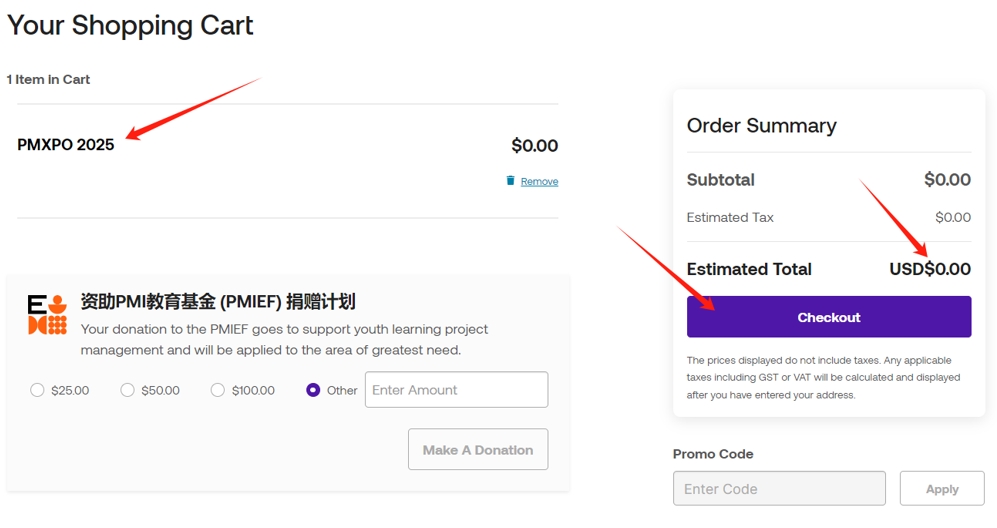997x528 pixels.
Task: Click the PMXPO 2025 item title
Action: click(65, 145)
